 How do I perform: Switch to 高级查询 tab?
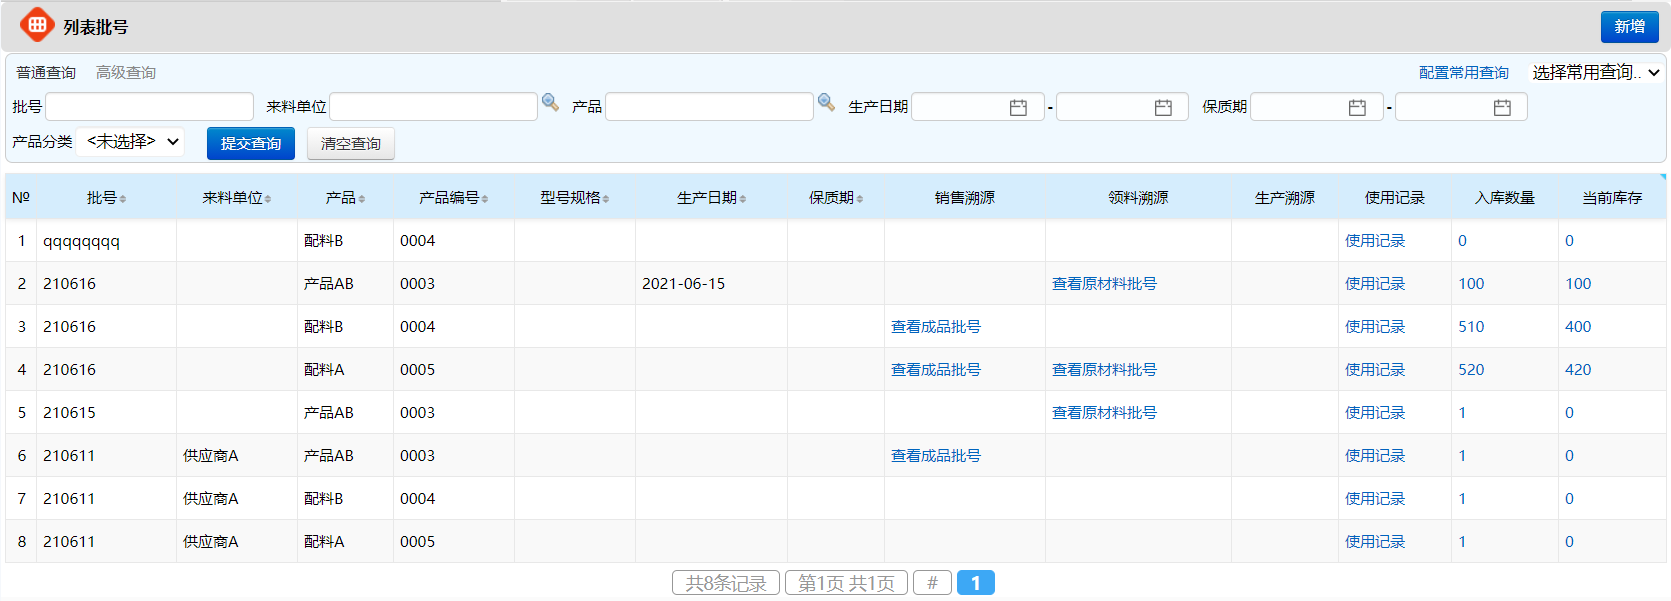click(126, 73)
